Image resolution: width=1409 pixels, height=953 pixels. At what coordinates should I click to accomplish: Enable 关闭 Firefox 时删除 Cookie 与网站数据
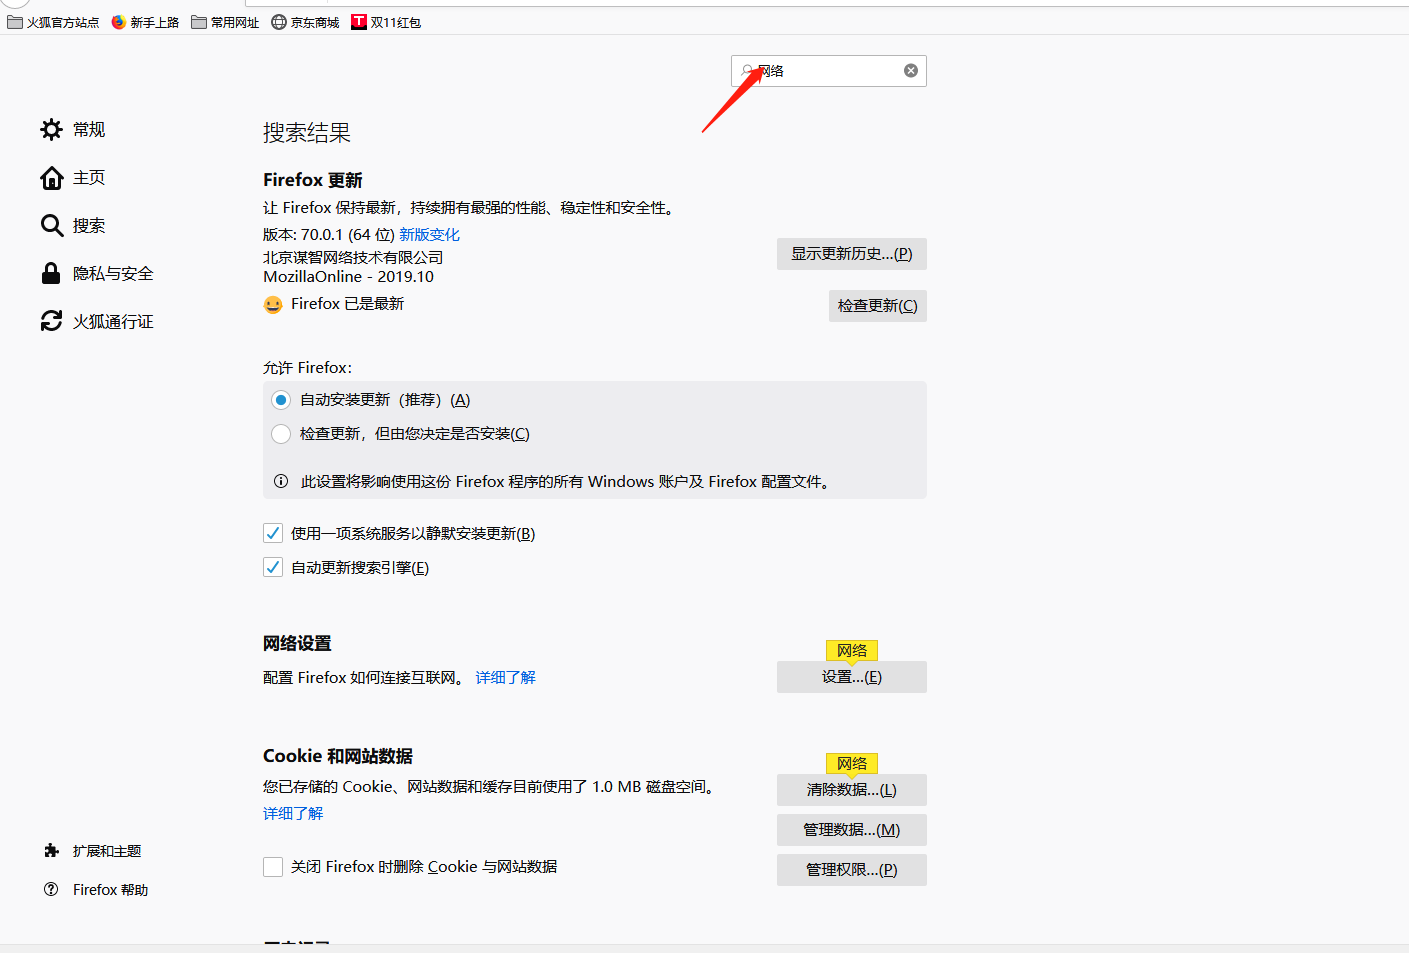pos(273,867)
